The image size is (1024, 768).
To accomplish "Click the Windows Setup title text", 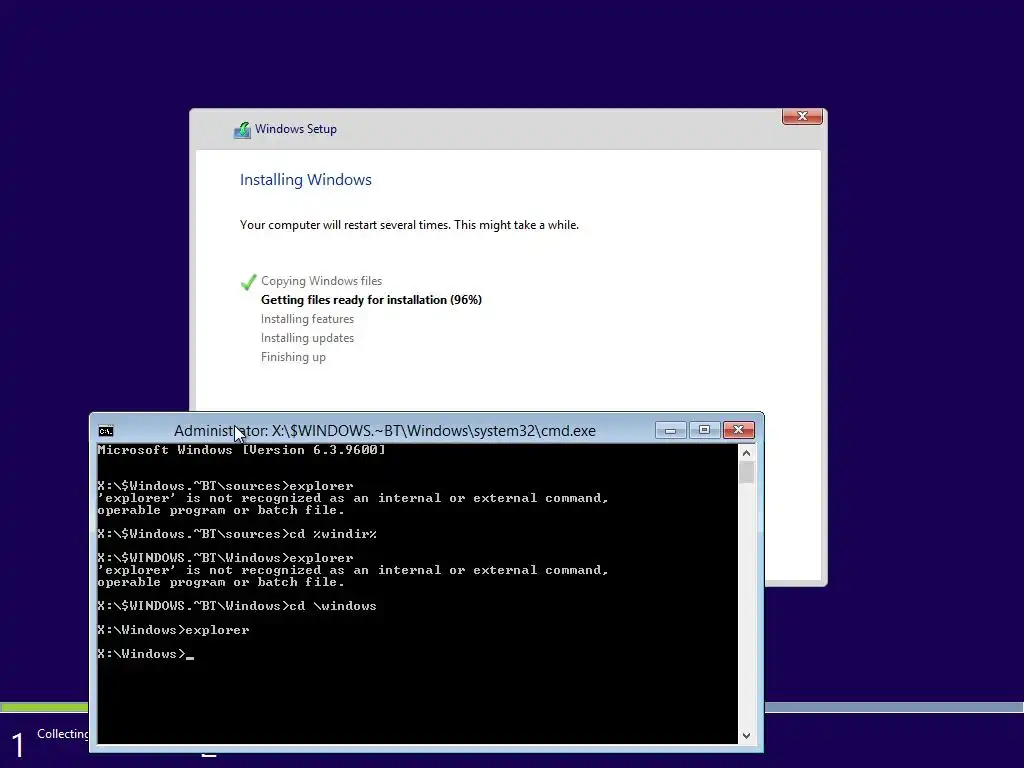I will pos(296,129).
